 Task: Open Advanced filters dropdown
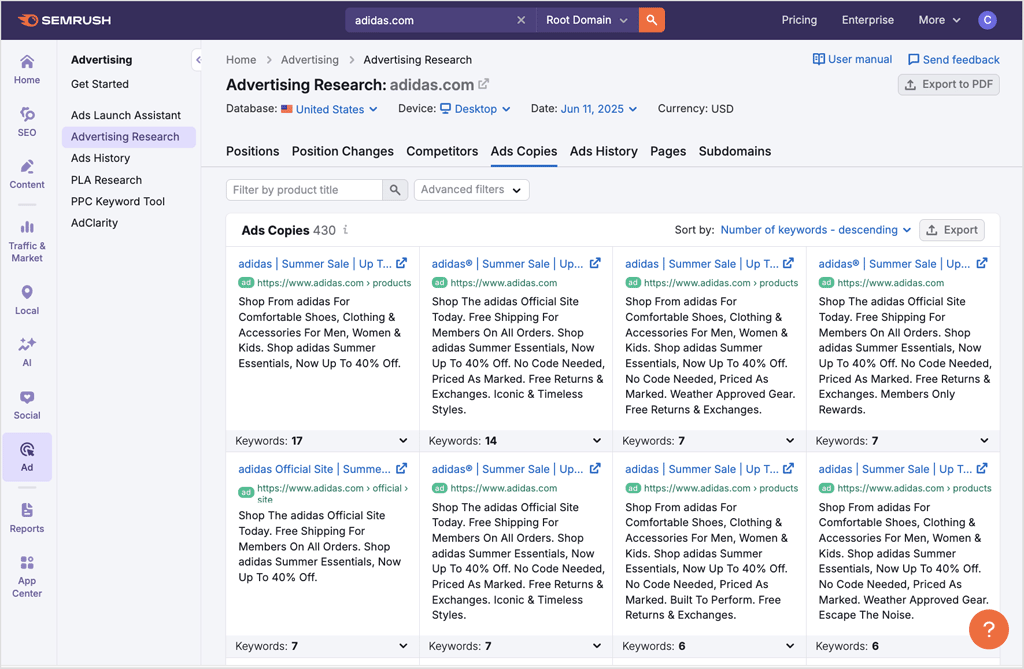point(472,190)
